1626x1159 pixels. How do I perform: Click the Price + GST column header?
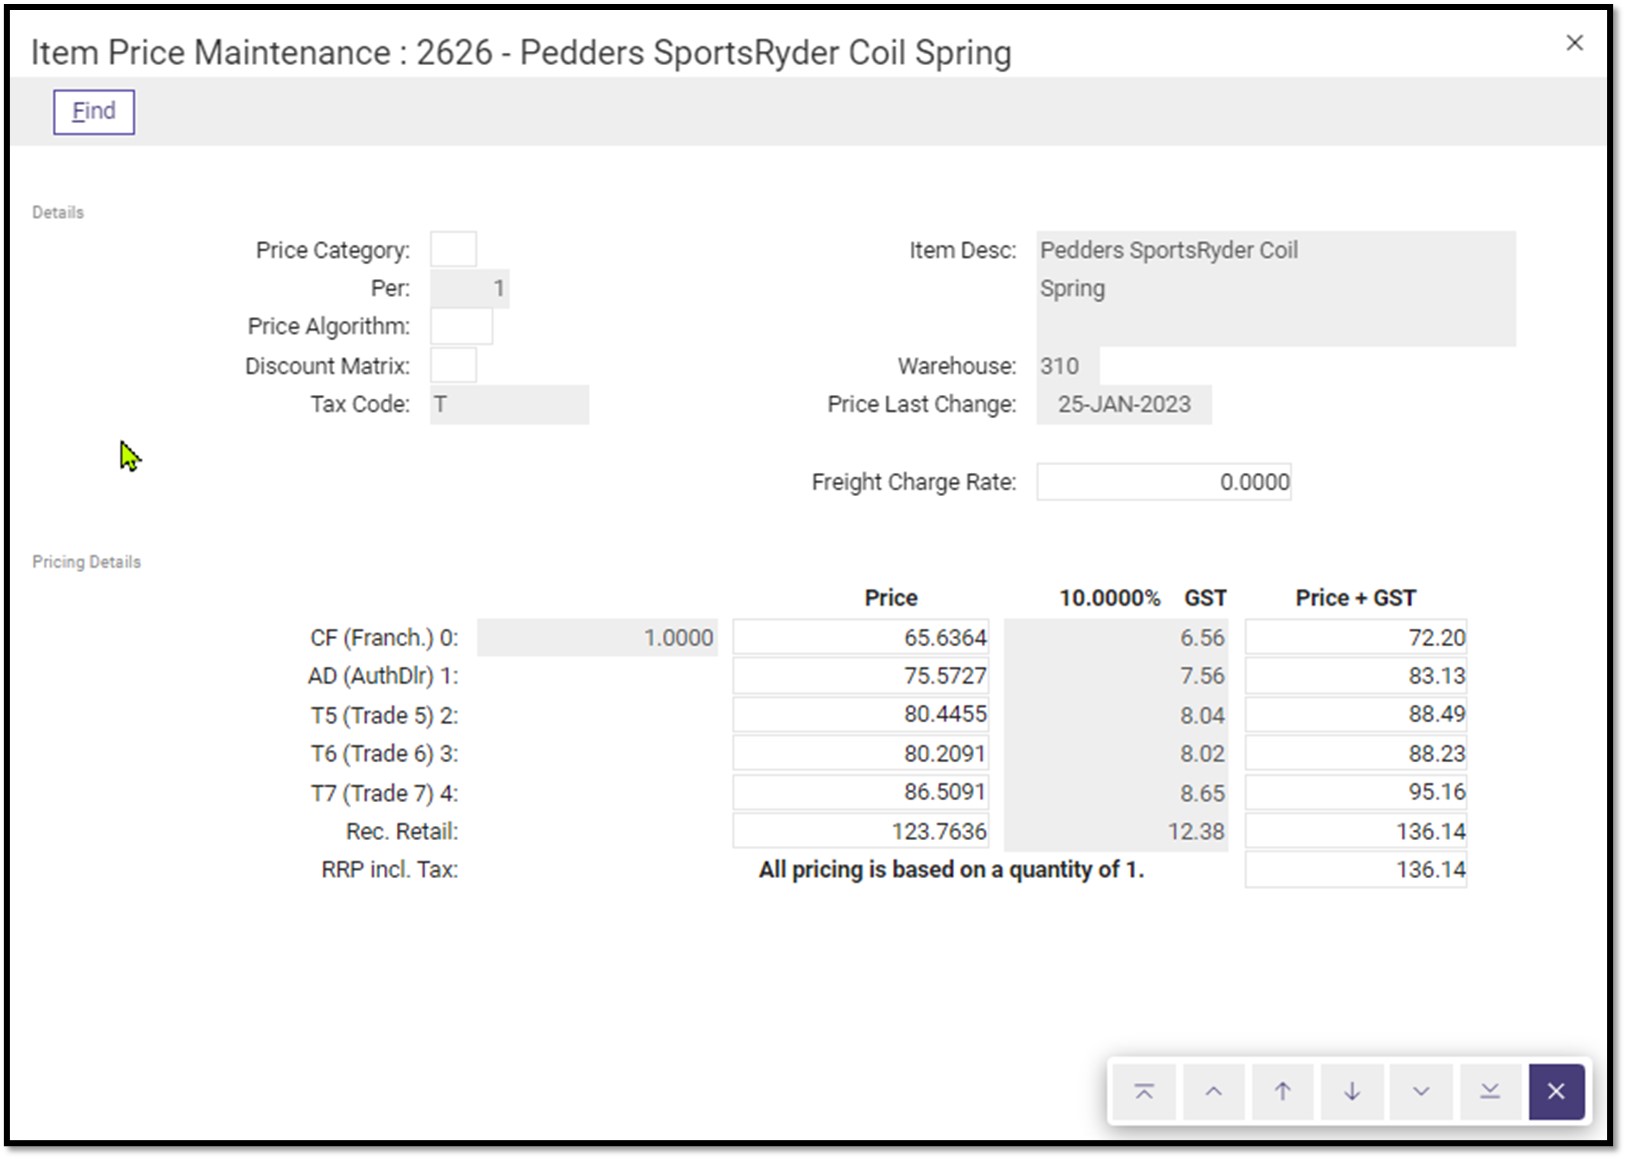[x=1356, y=598]
